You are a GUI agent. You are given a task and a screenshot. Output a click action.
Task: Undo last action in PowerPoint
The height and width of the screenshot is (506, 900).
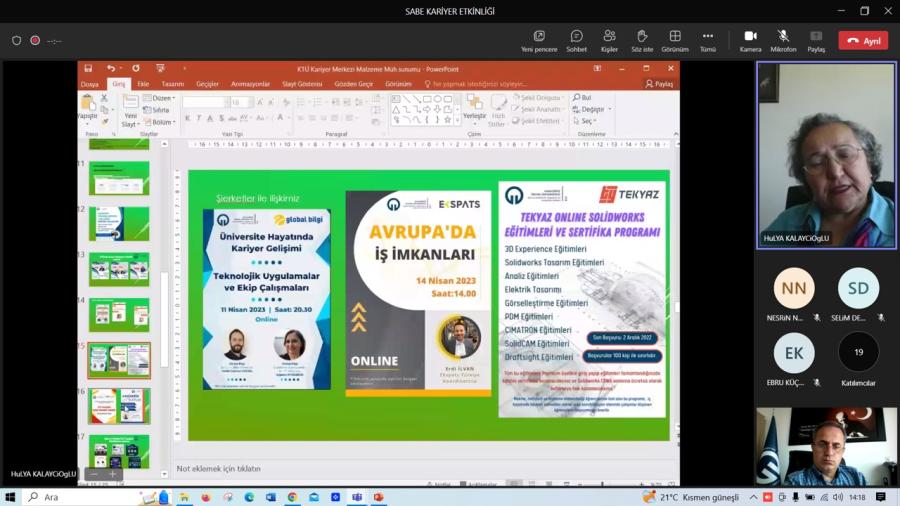pos(111,68)
